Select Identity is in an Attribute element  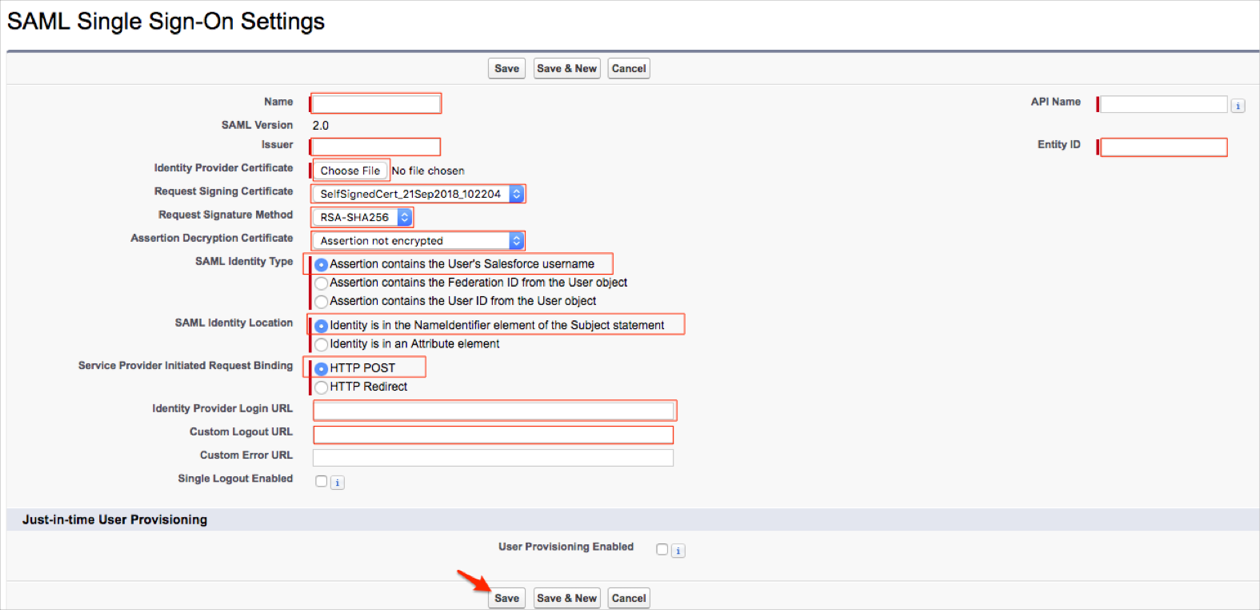[321, 344]
